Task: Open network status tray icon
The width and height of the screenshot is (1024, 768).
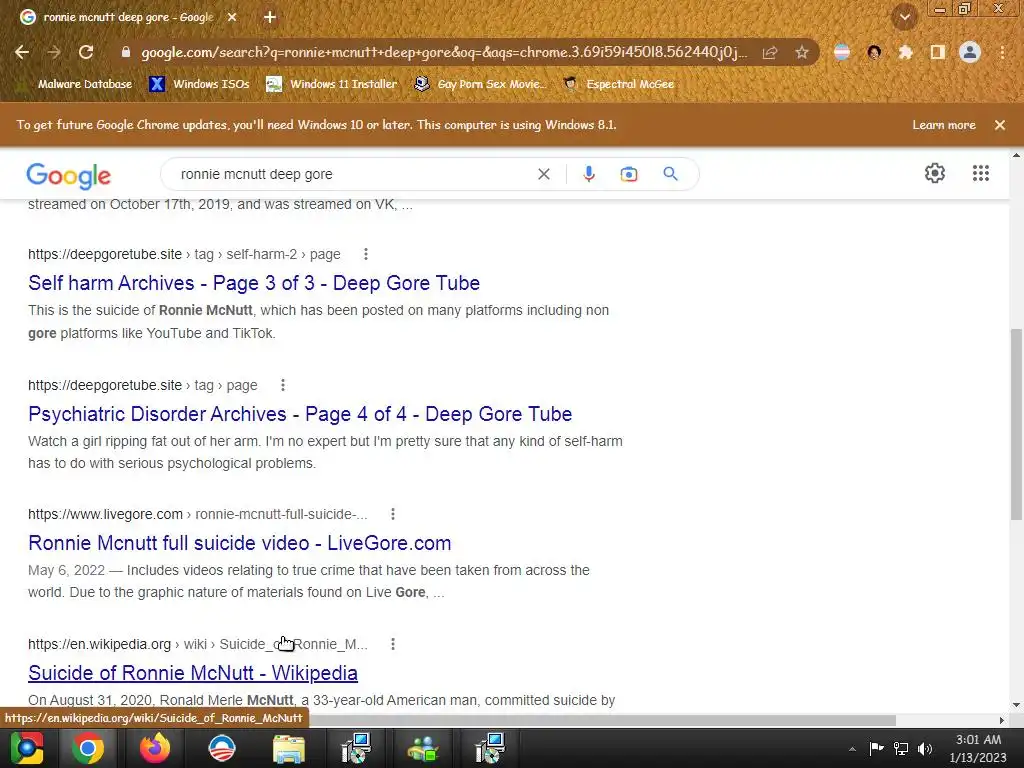Action: [901, 748]
